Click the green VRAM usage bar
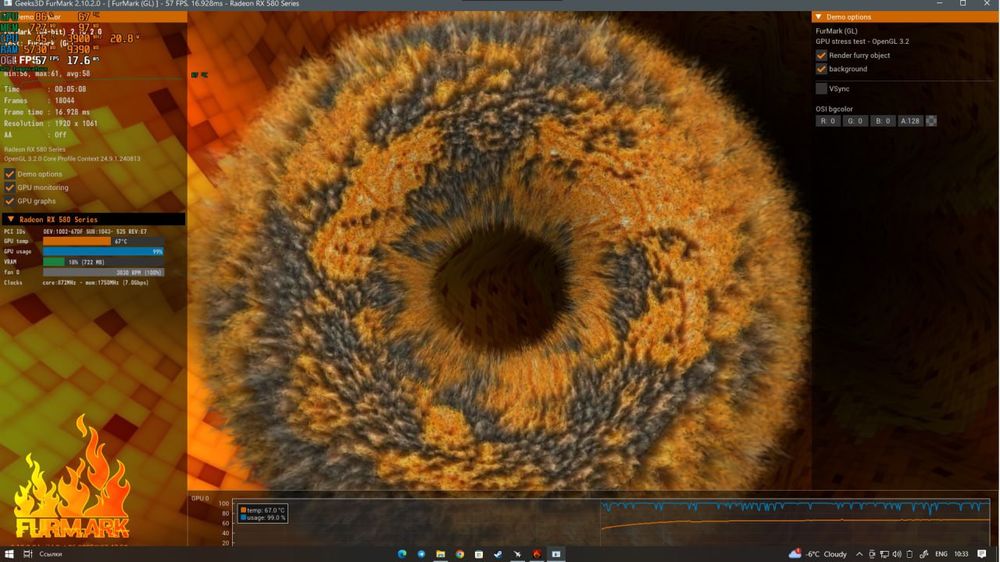Viewport: 1000px width, 562px height. pos(54,262)
